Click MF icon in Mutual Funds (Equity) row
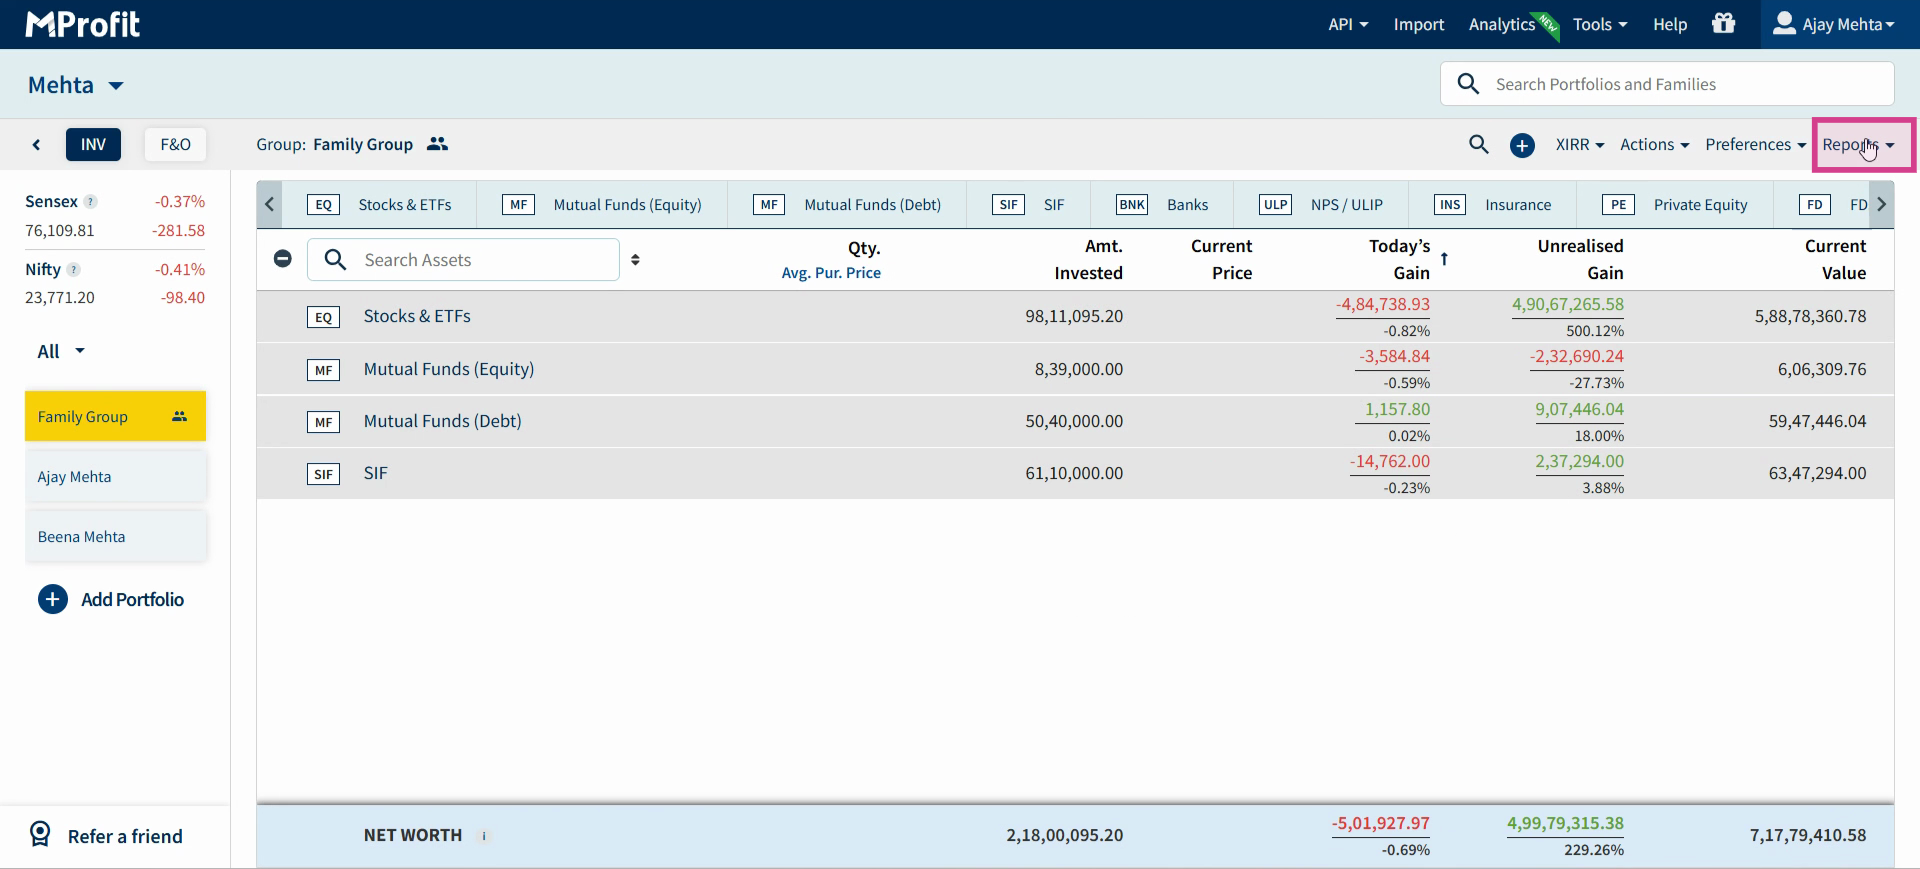Image resolution: width=1920 pixels, height=869 pixels. pyautogui.click(x=323, y=370)
